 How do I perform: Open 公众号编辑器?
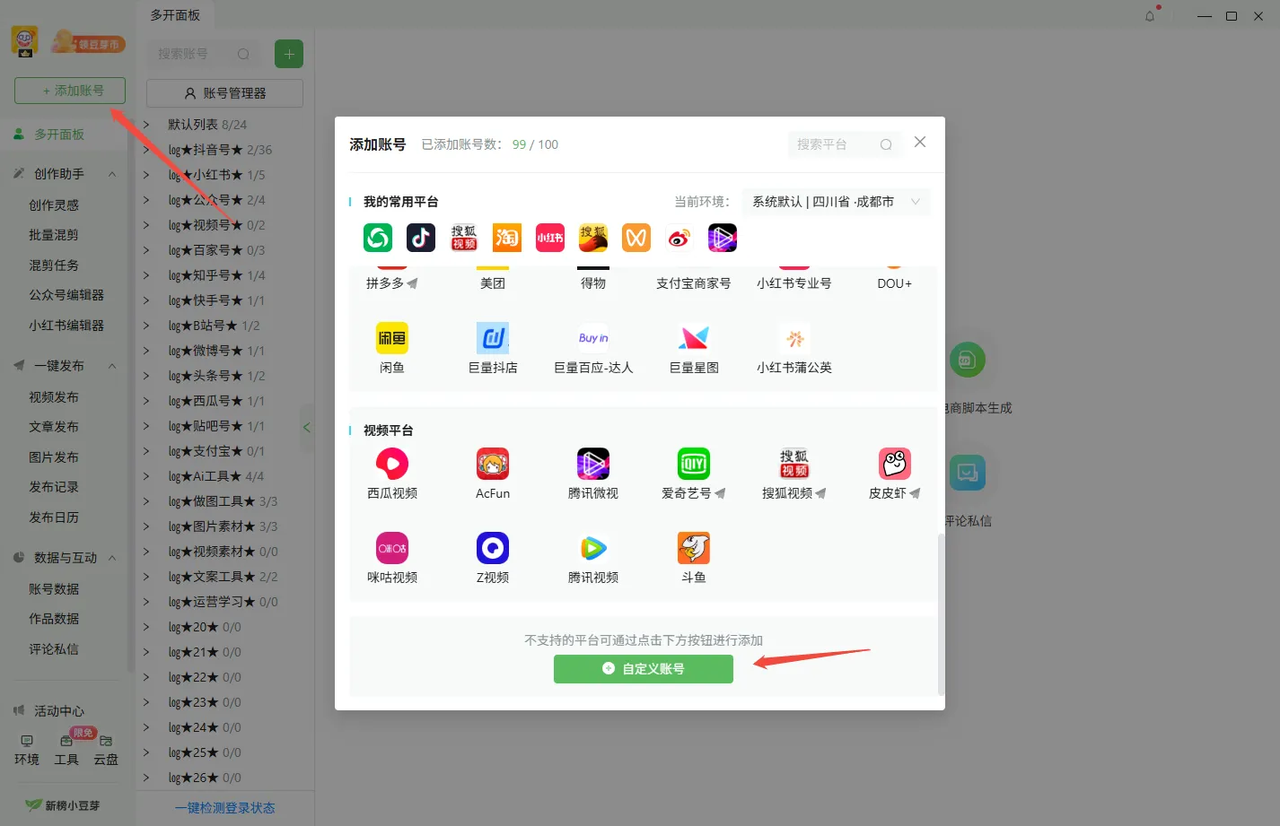pos(66,295)
